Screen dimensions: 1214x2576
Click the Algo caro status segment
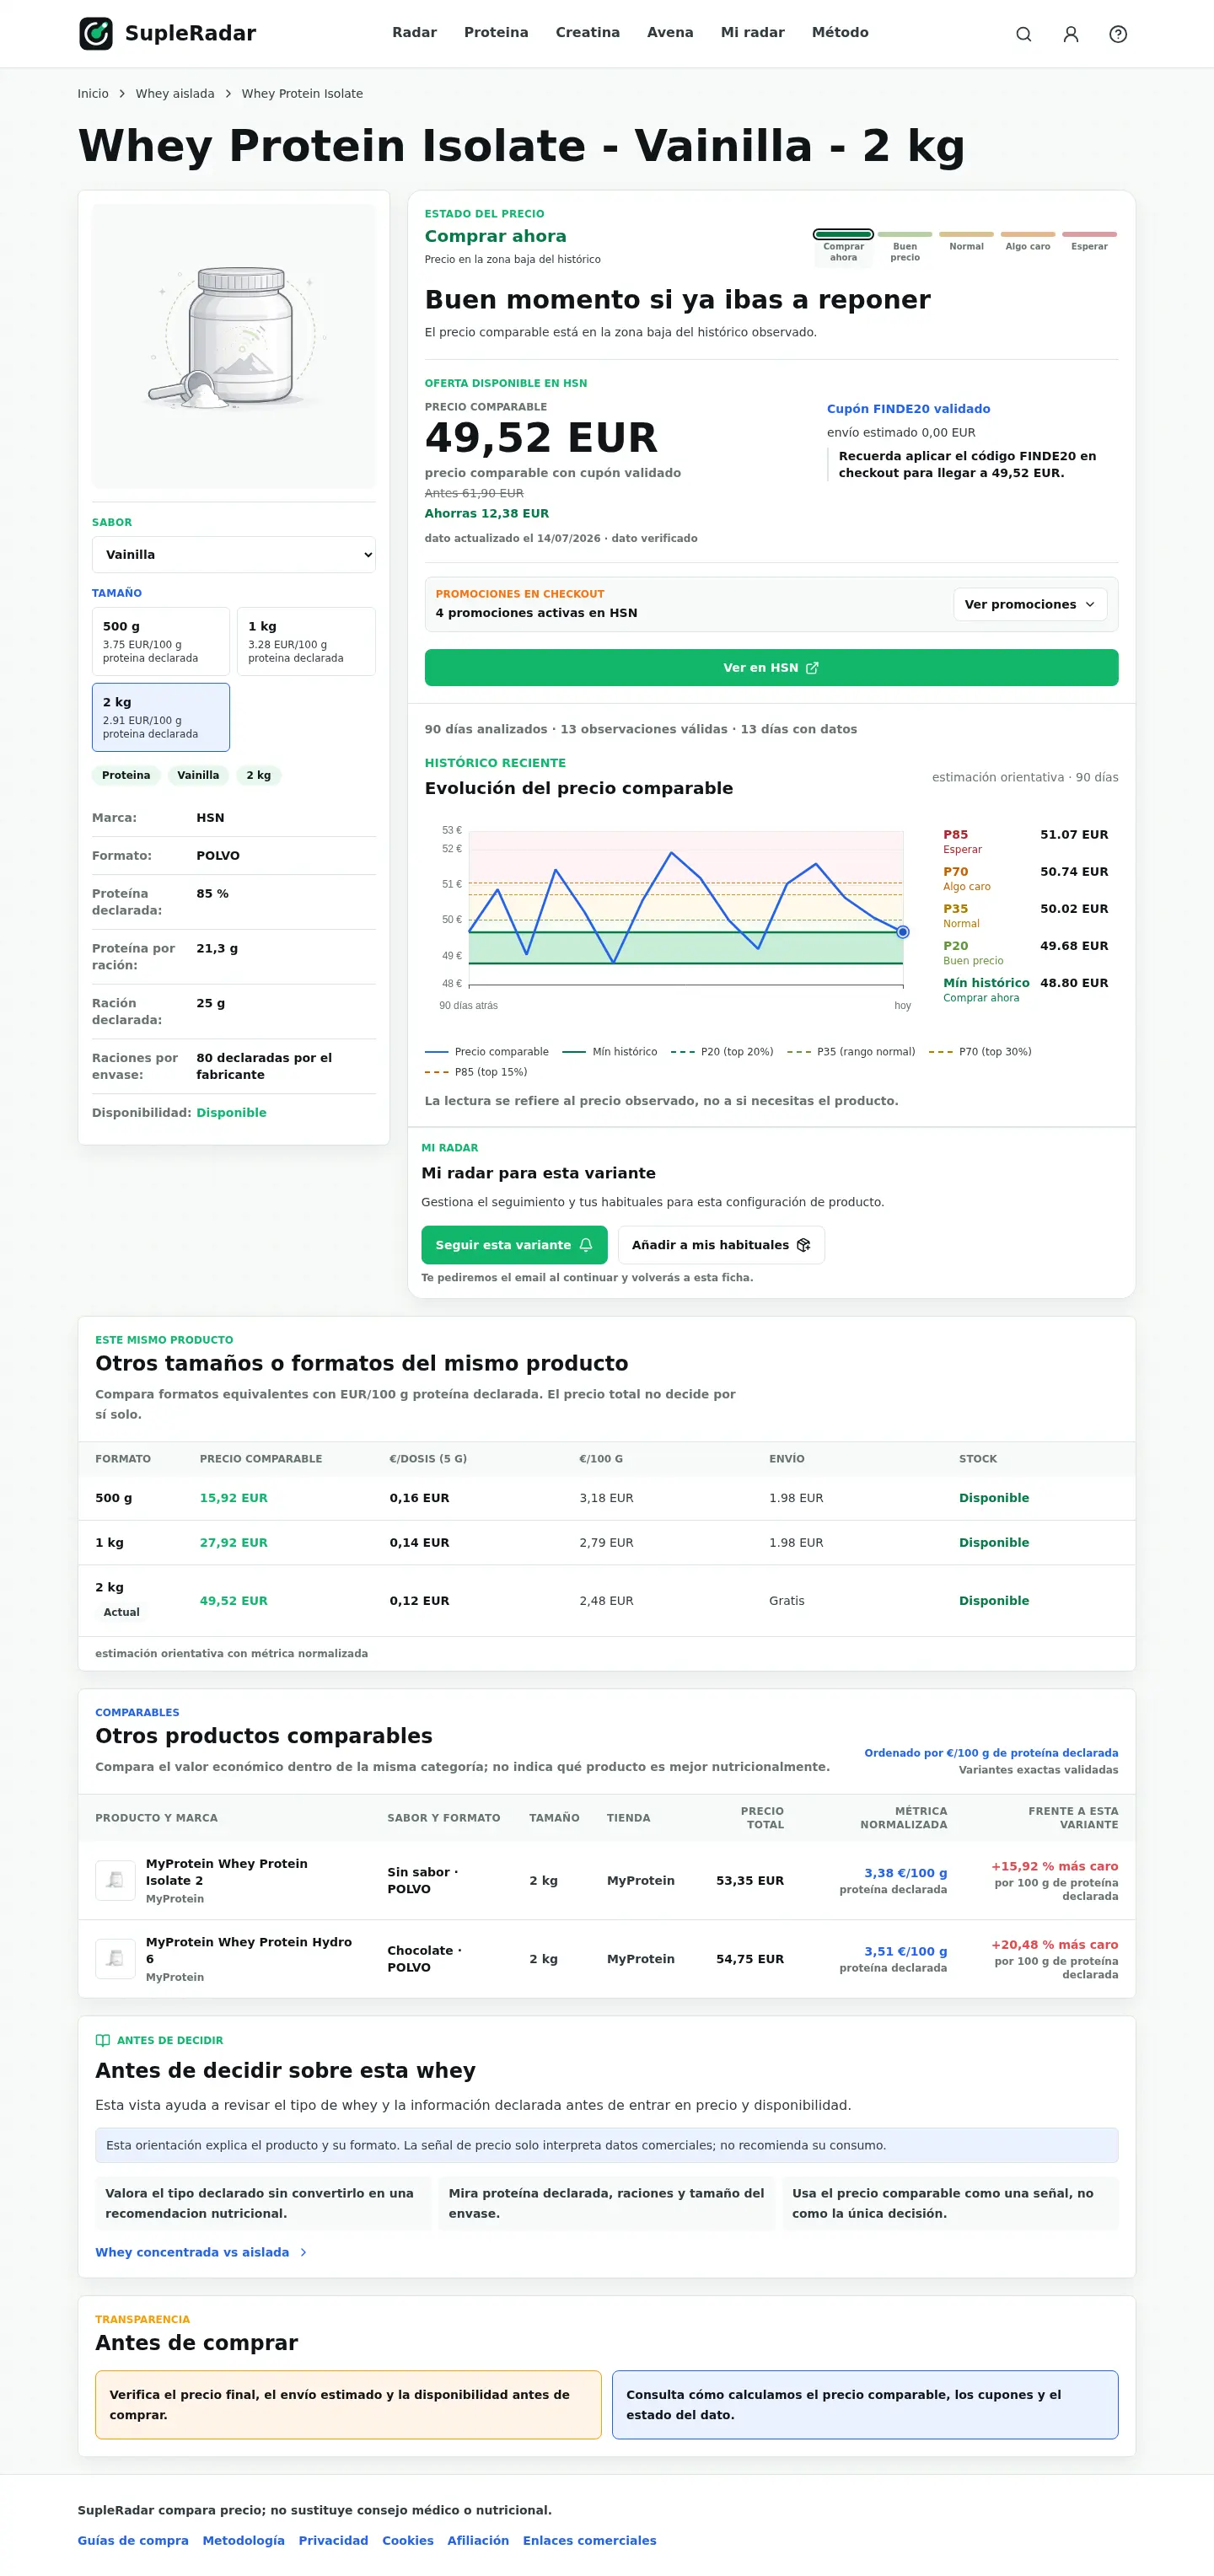coord(1028,241)
